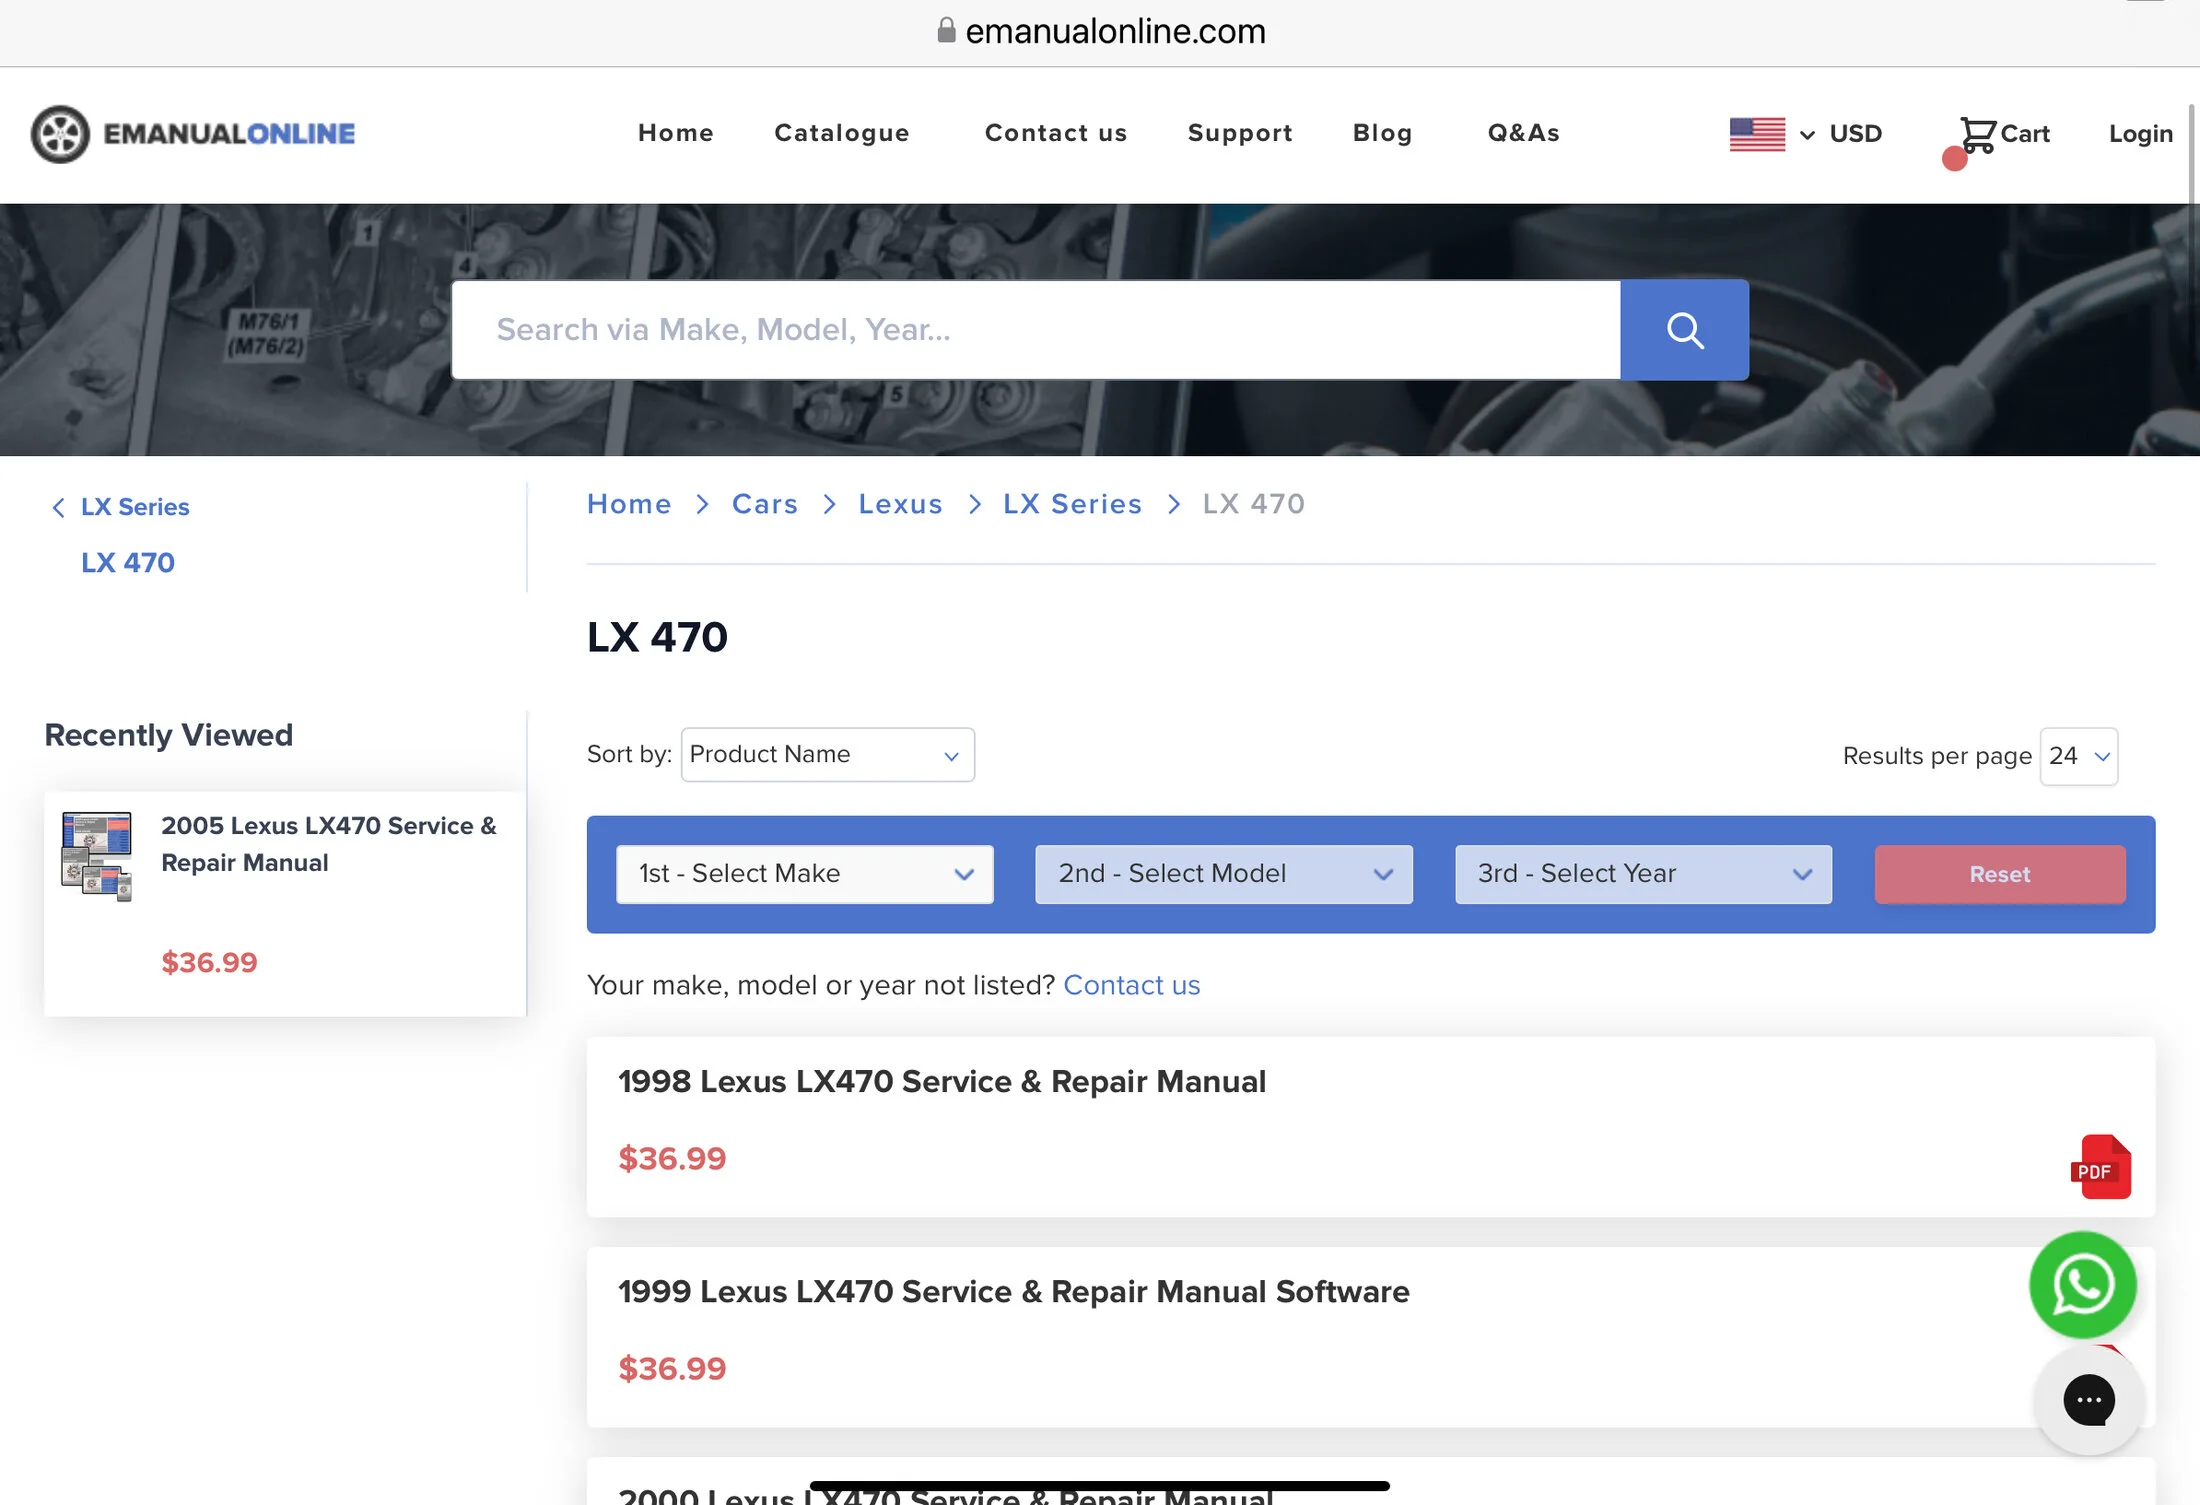Open the Q&As menu item

(x=1523, y=133)
